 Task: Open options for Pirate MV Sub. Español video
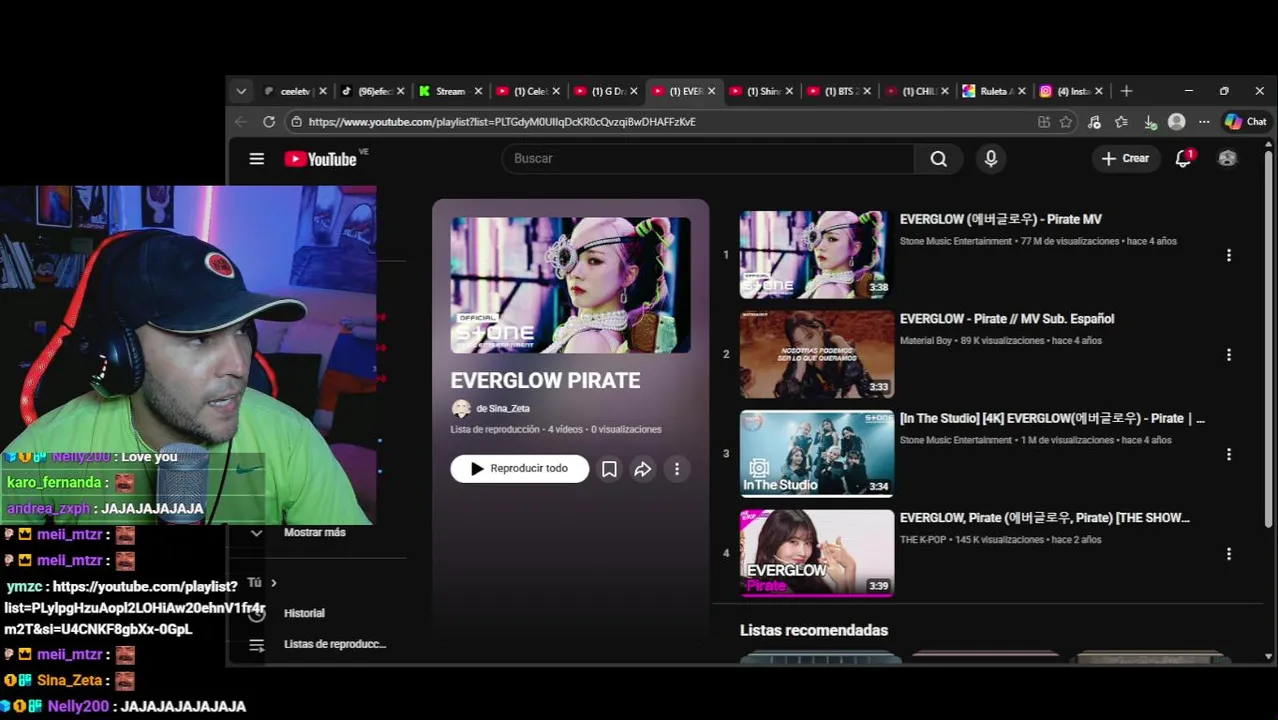click(1229, 354)
